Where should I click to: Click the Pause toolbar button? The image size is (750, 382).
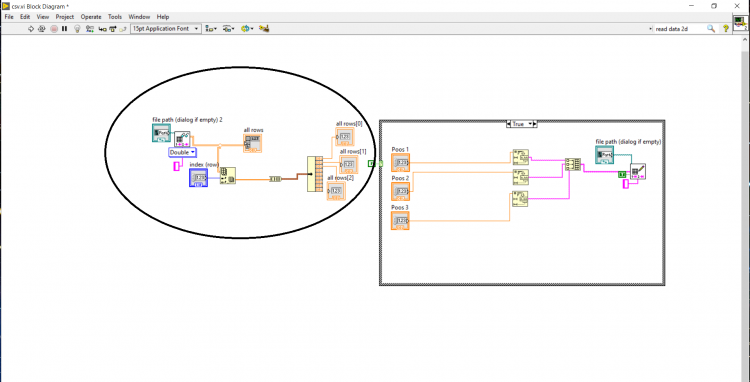(65, 29)
